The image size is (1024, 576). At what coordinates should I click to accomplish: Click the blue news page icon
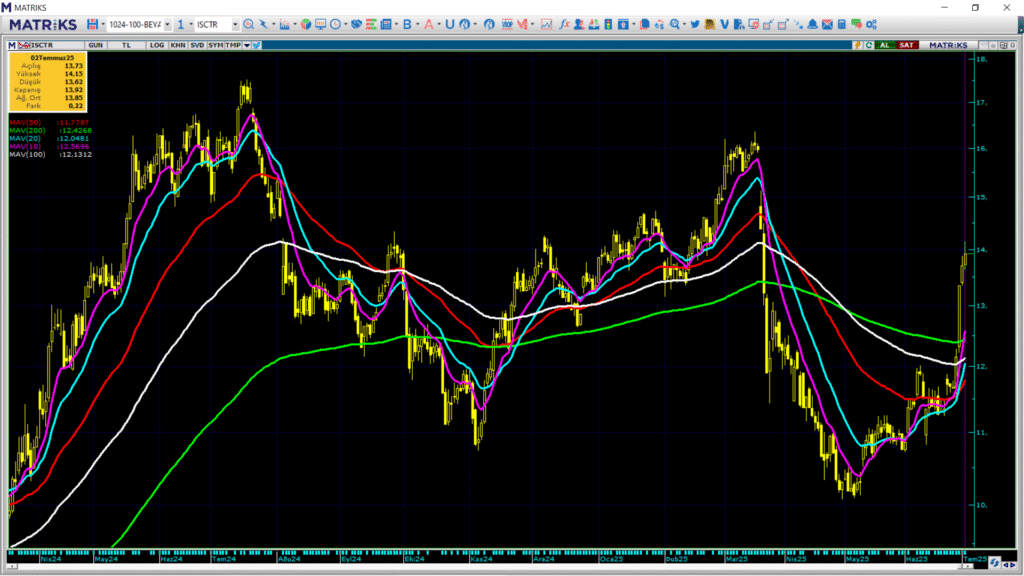point(386,24)
